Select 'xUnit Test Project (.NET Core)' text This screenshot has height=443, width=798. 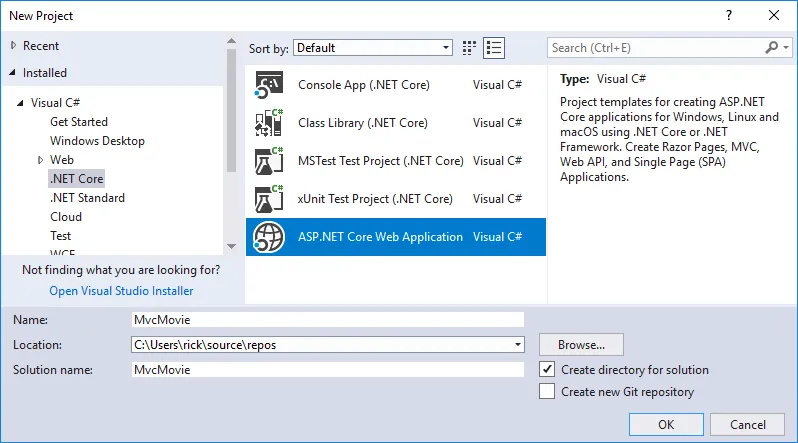tap(375, 199)
